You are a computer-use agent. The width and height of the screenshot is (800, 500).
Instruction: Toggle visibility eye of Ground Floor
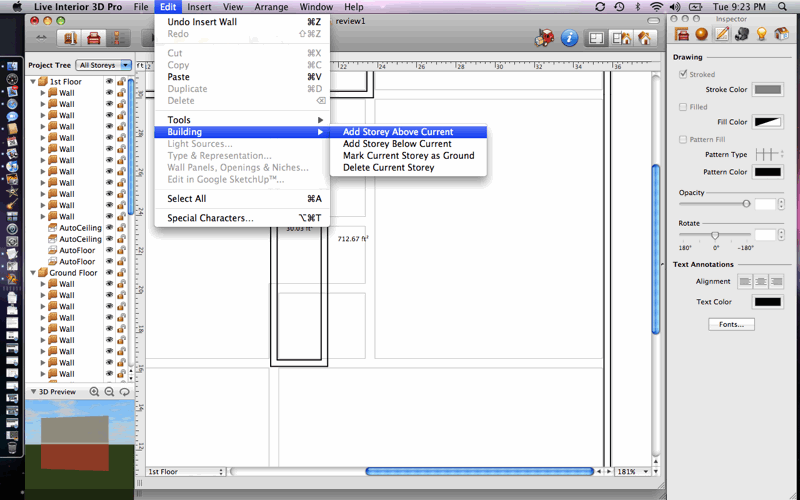[109, 273]
